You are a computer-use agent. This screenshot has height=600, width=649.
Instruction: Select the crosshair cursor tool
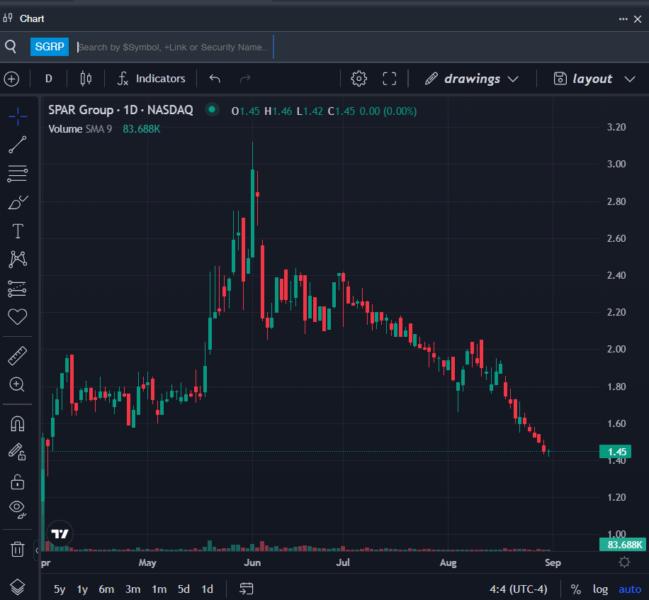[18, 116]
